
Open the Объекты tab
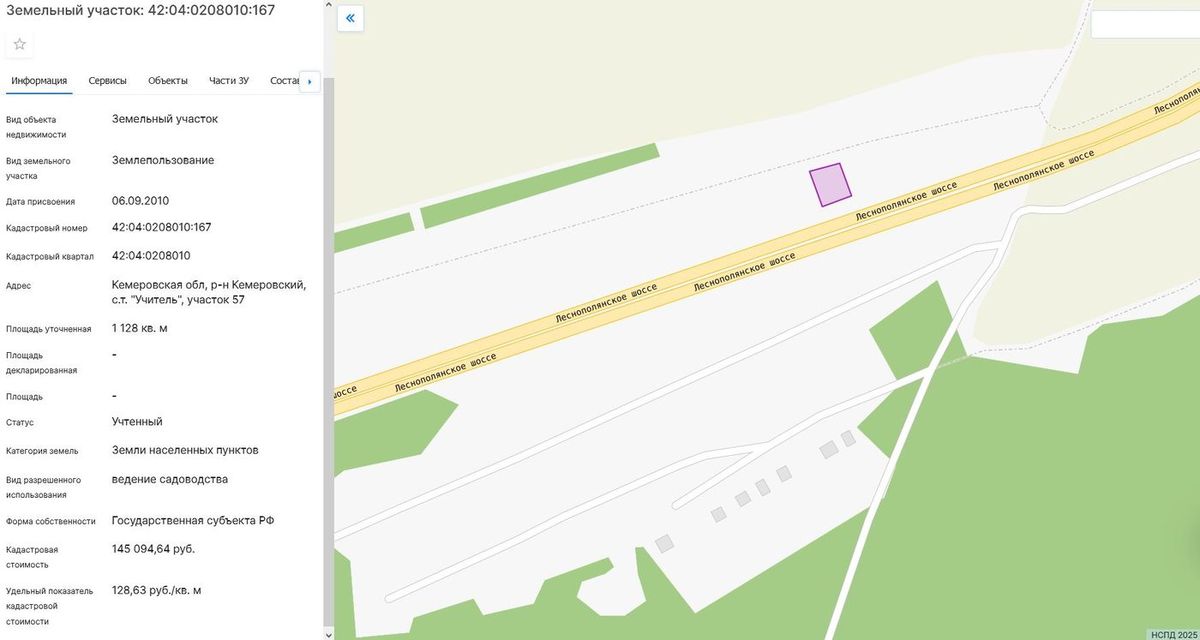[x=168, y=81]
